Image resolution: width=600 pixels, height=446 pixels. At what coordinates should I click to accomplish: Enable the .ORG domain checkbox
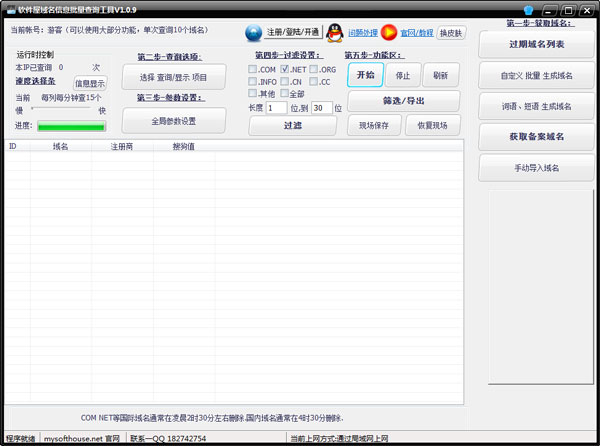coord(314,69)
